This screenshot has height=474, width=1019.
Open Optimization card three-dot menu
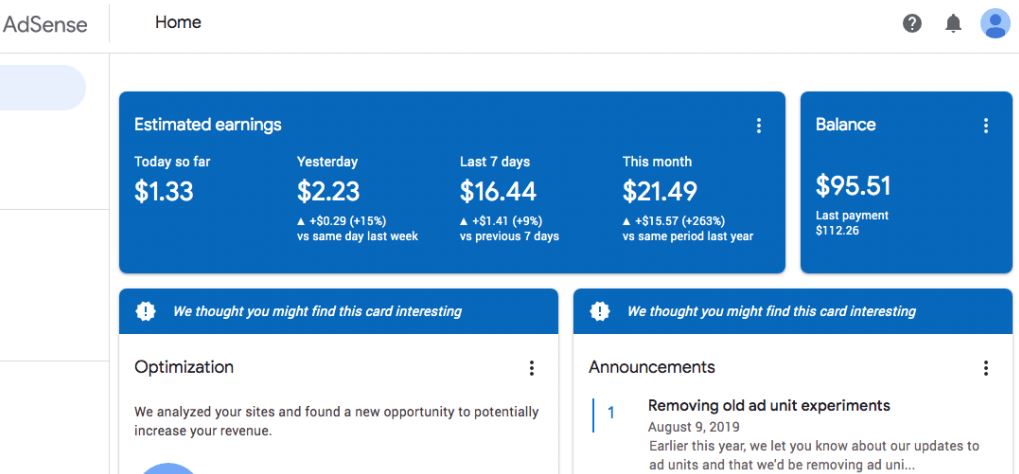pyautogui.click(x=532, y=368)
